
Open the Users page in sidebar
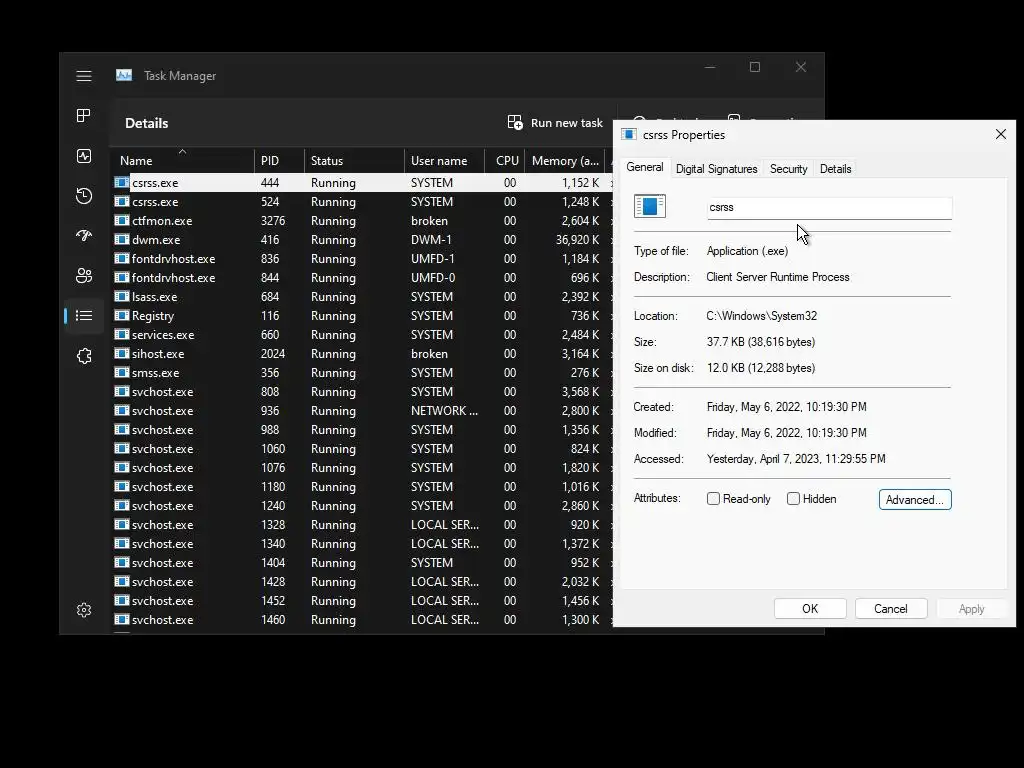click(x=84, y=276)
